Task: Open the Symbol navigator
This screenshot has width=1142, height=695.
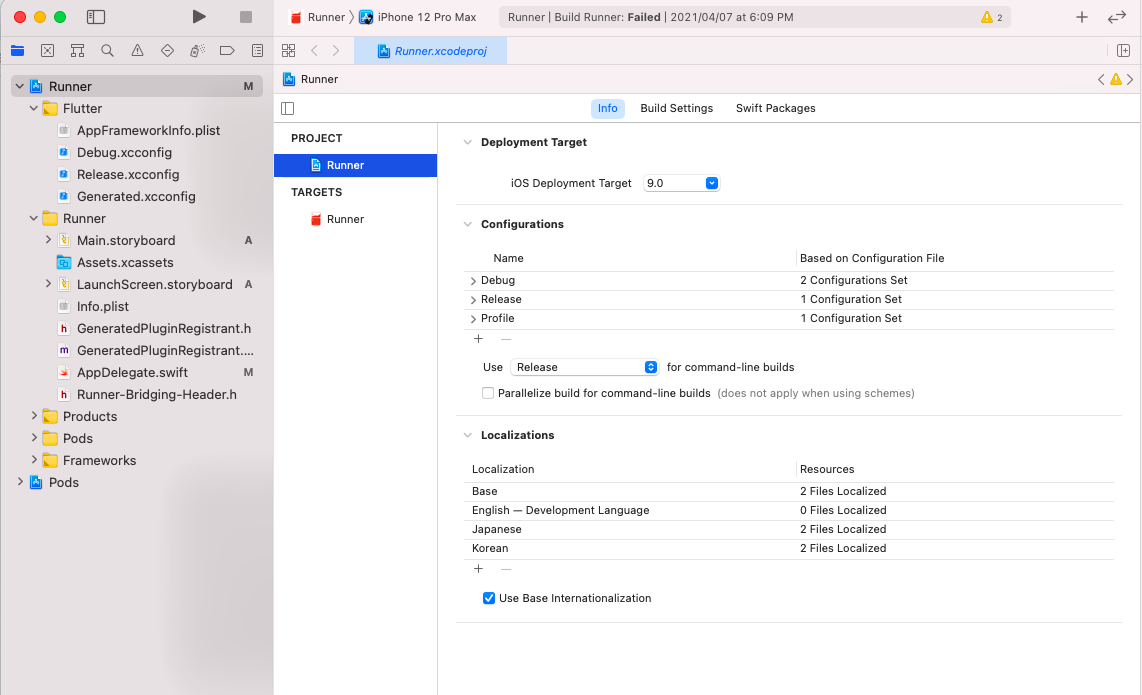Action: pos(77,50)
